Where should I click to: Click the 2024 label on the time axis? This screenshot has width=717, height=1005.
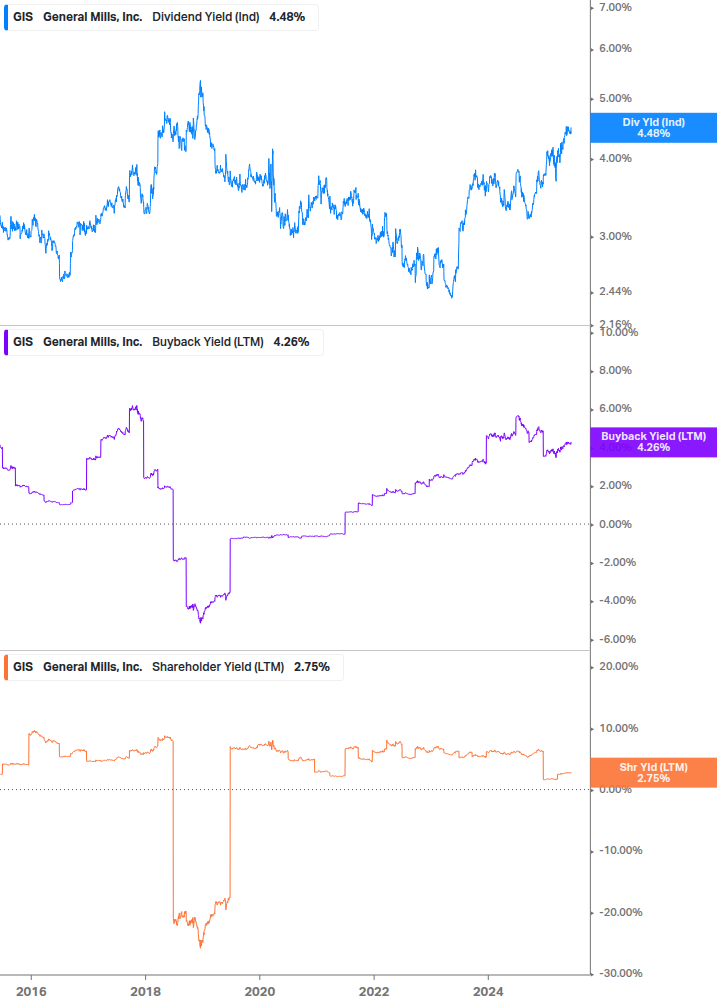point(488,992)
